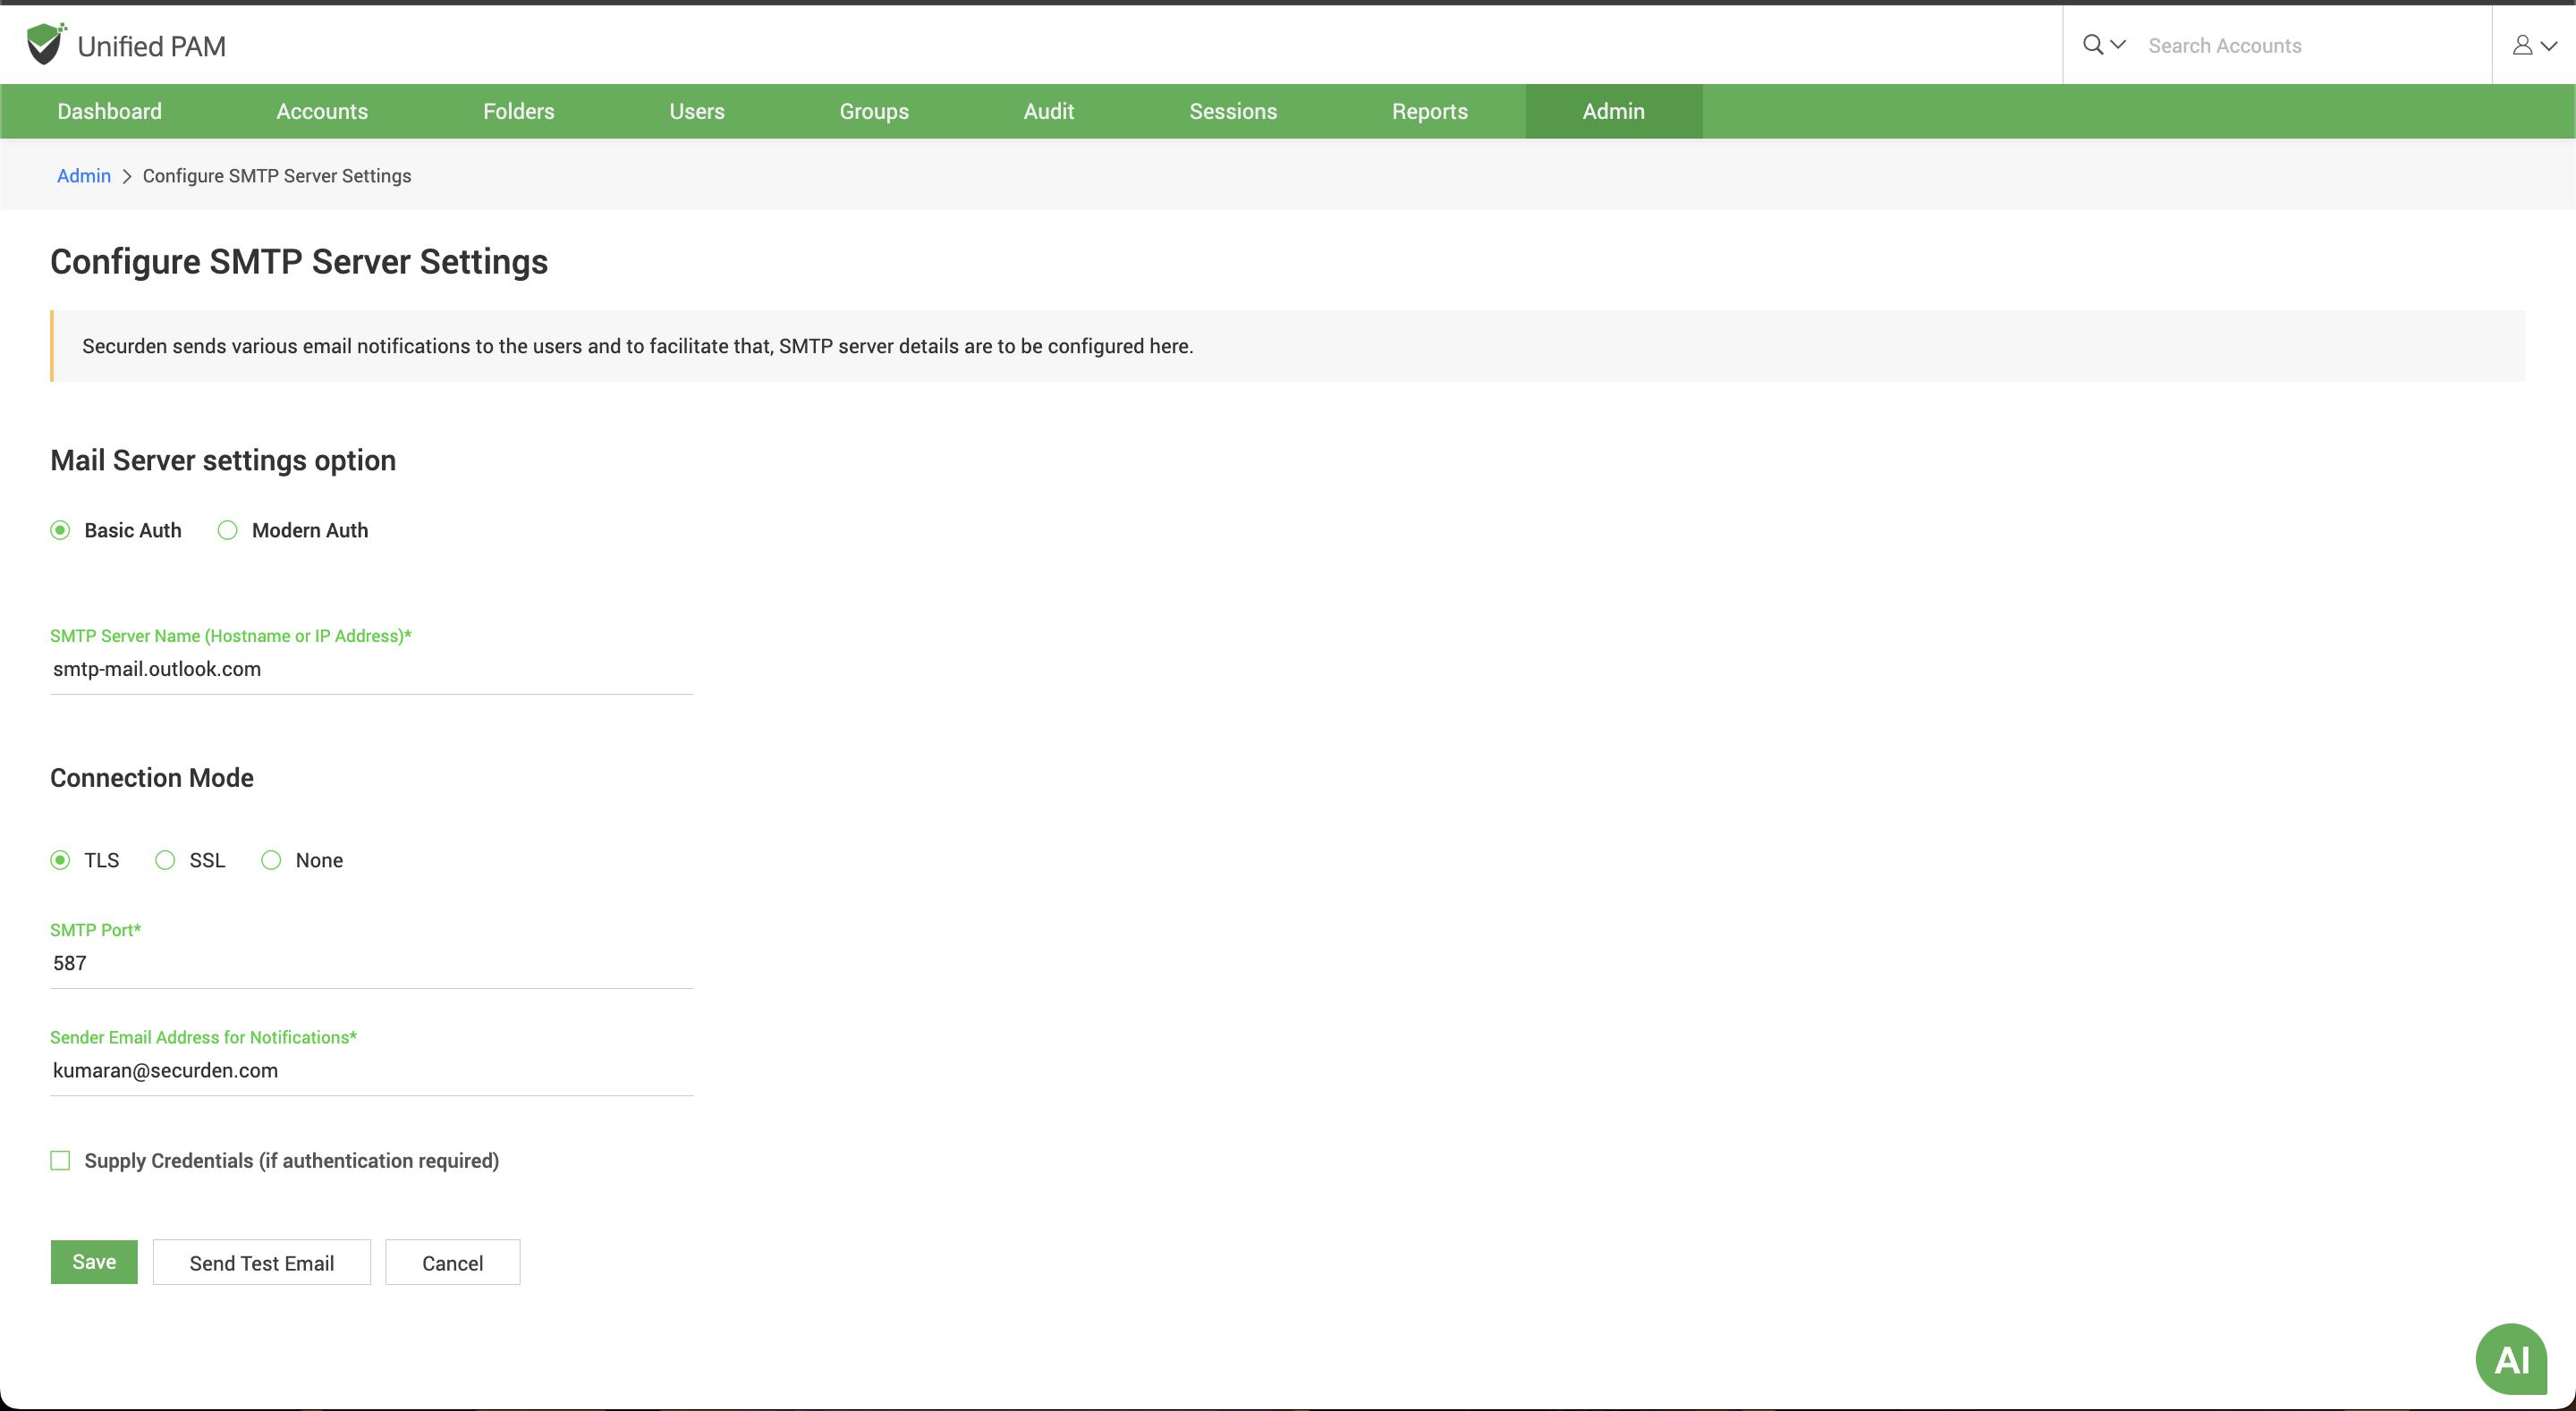
Task: Click Send Test Email button
Action: click(x=262, y=1263)
